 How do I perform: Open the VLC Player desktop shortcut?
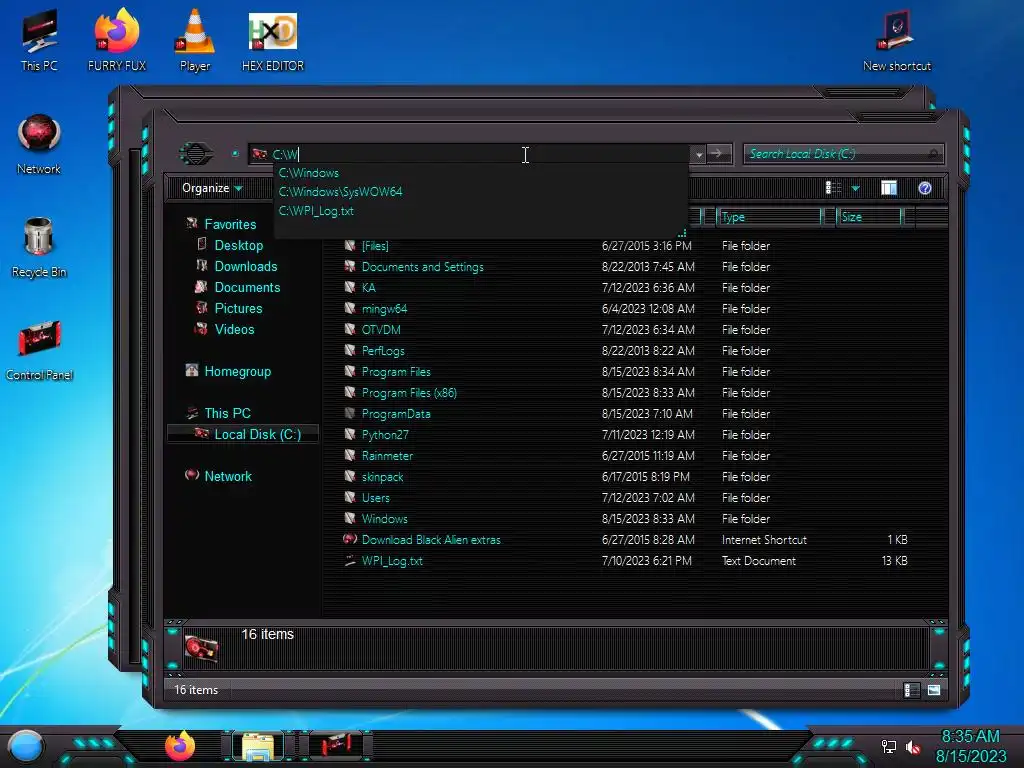click(x=195, y=40)
